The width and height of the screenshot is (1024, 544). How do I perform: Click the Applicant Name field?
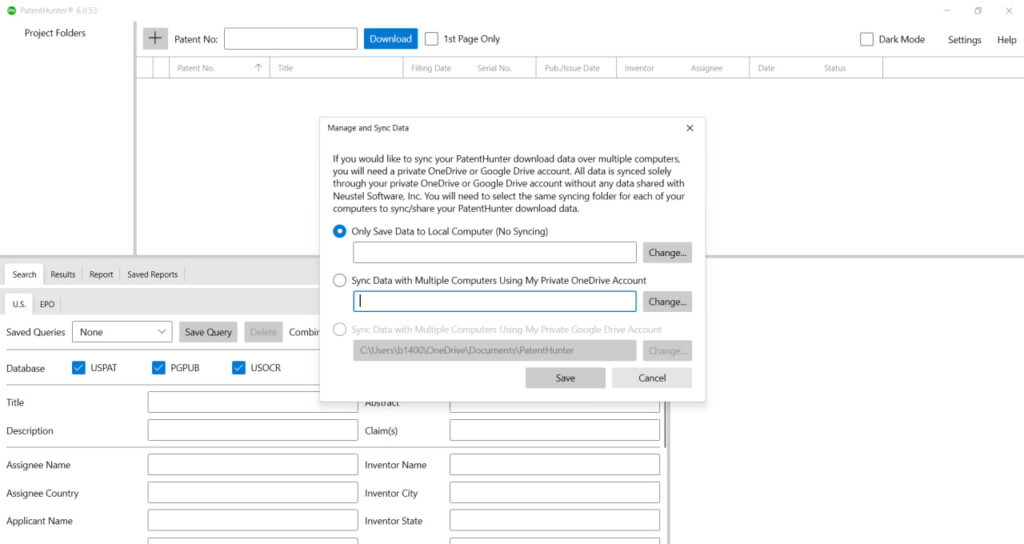252,520
